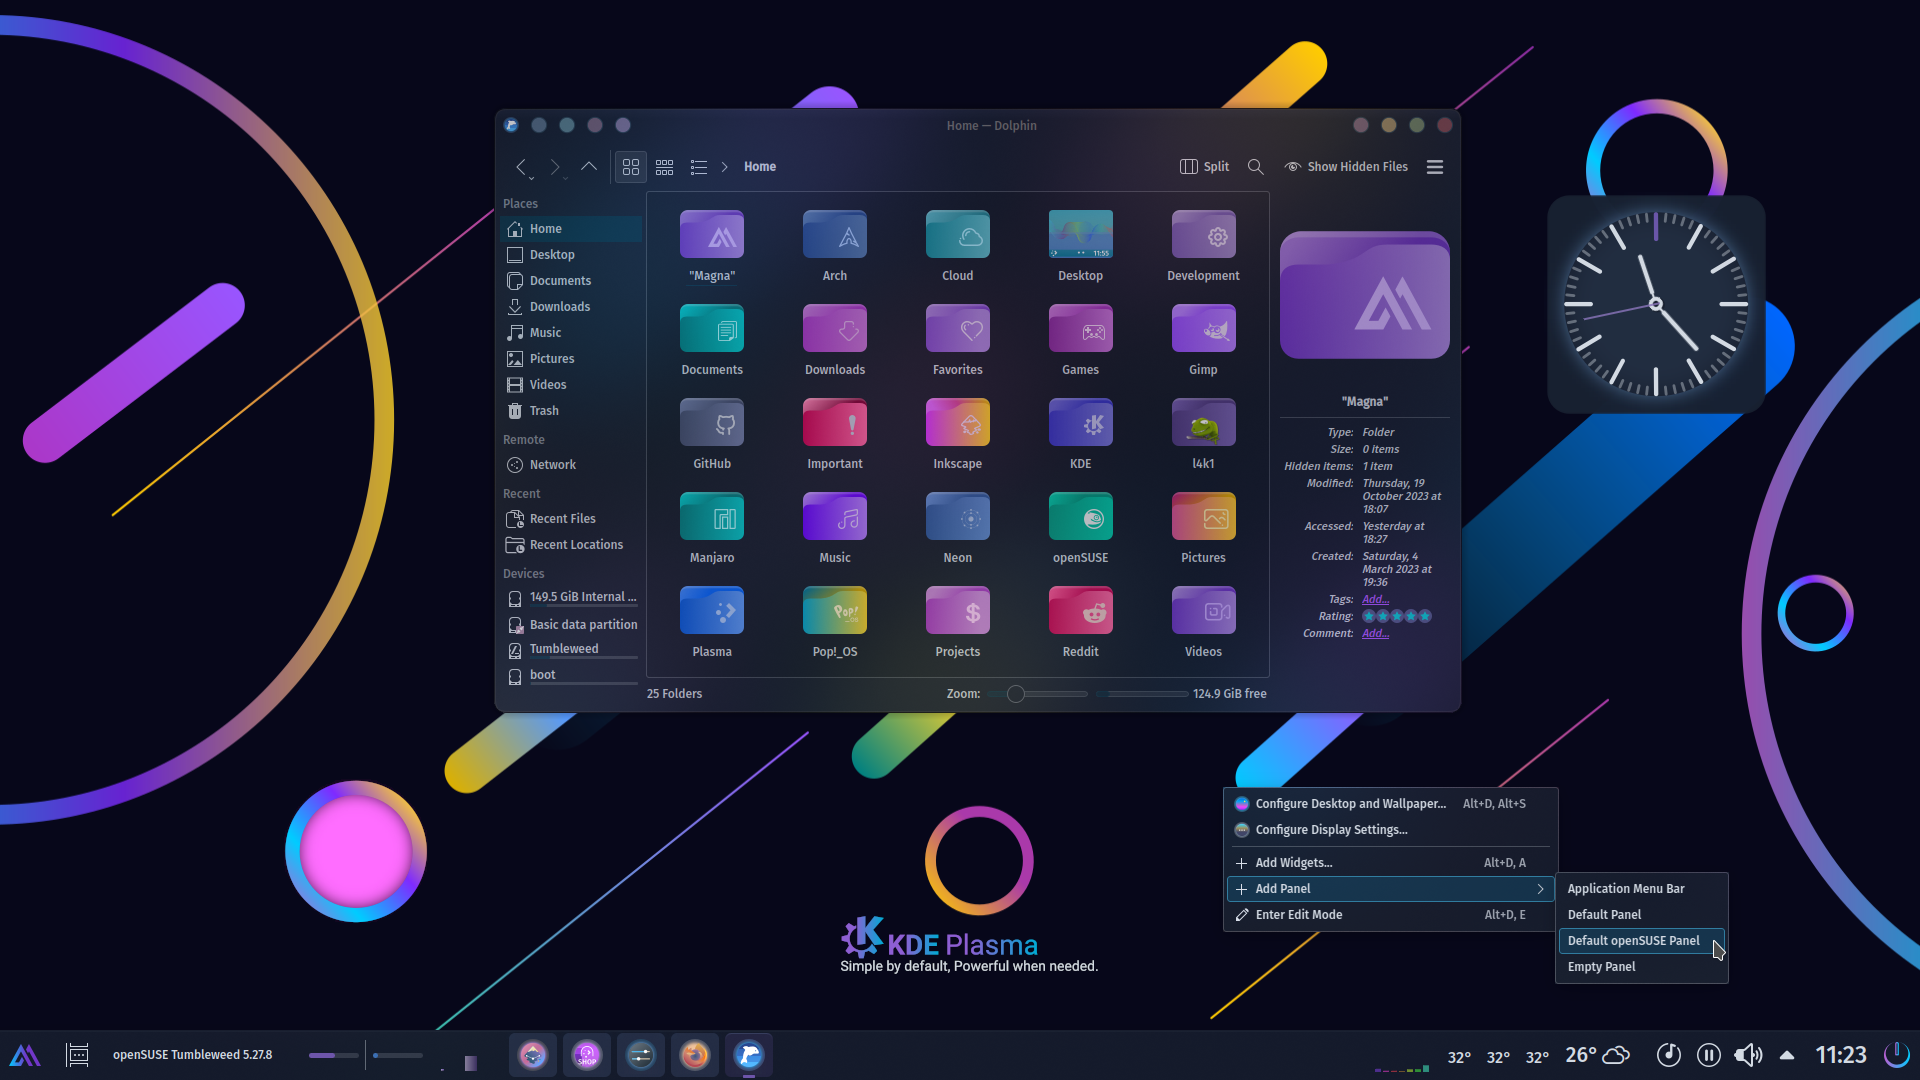Image resolution: width=1920 pixels, height=1080 pixels.
Task: Select the Manjaro folder icon
Action: click(x=712, y=517)
